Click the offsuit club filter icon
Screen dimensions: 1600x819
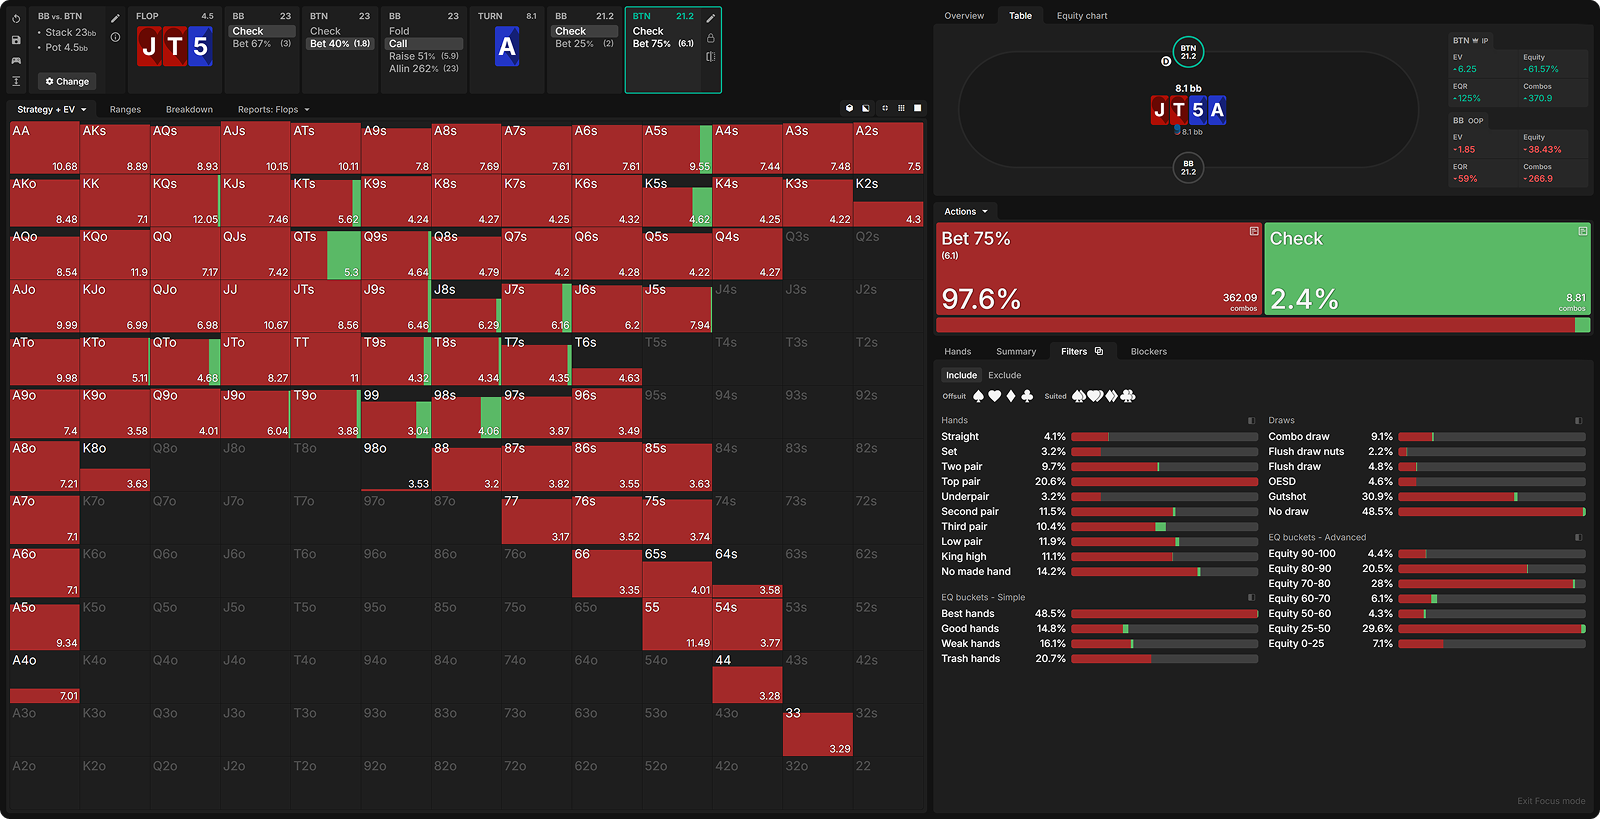[1027, 396]
